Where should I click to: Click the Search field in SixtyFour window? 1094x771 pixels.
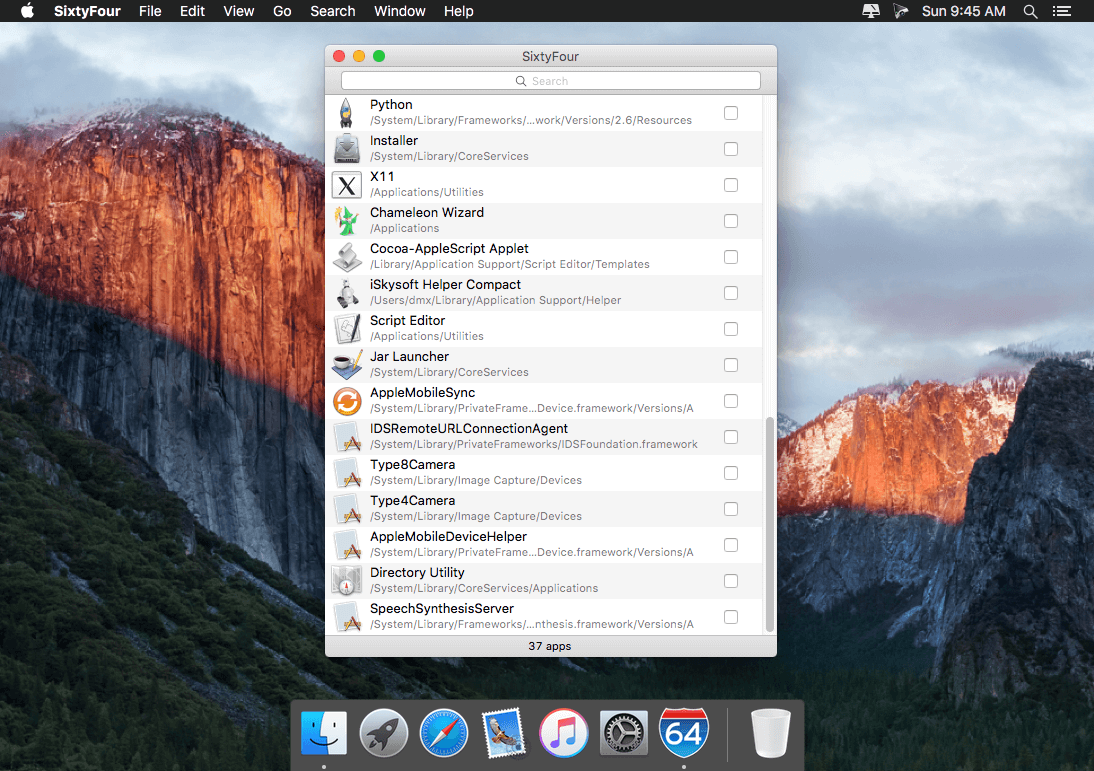pyautogui.click(x=550, y=81)
